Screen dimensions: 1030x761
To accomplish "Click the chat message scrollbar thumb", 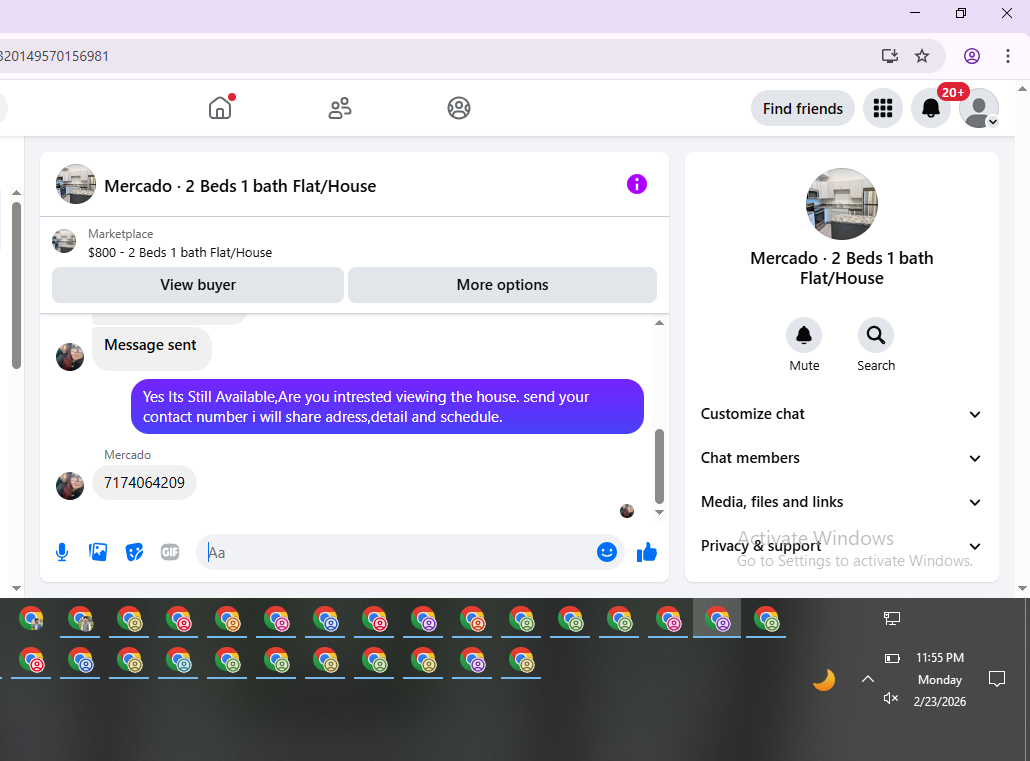I will (x=659, y=466).
